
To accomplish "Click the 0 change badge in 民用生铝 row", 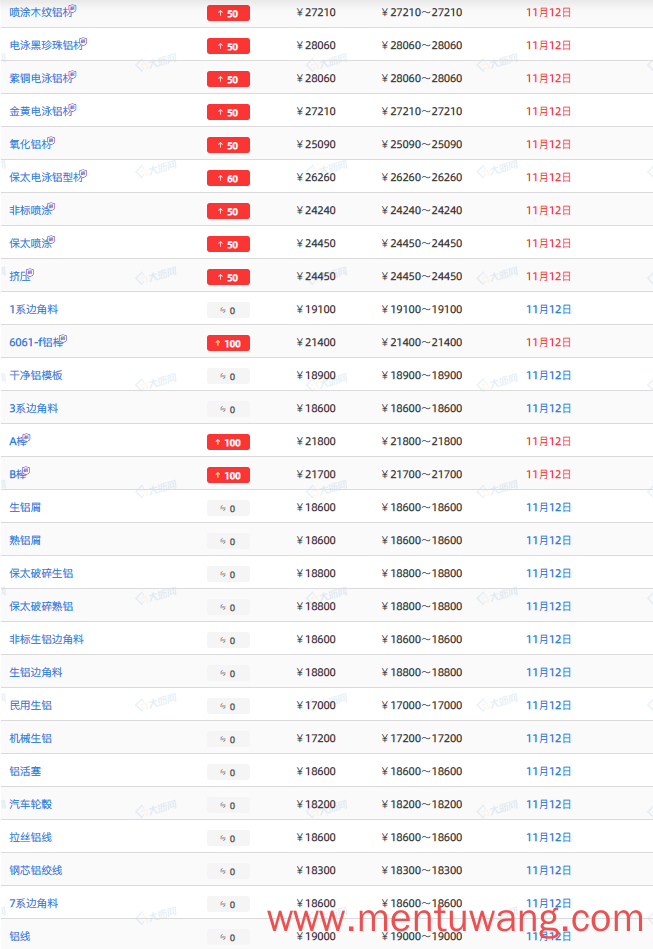I will [x=228, y=706].
